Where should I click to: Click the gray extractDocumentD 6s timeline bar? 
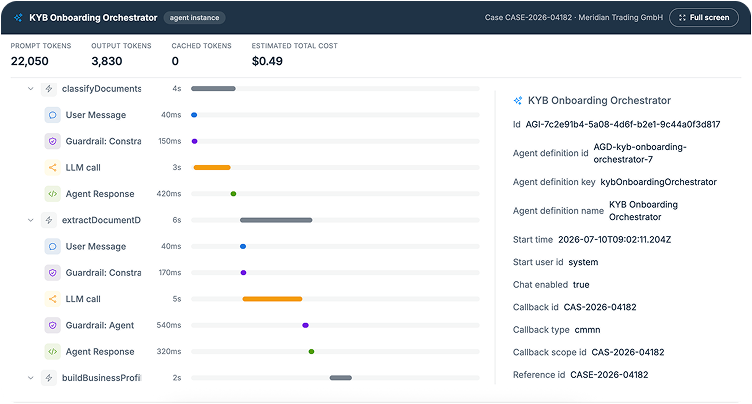tap(276, 220)
